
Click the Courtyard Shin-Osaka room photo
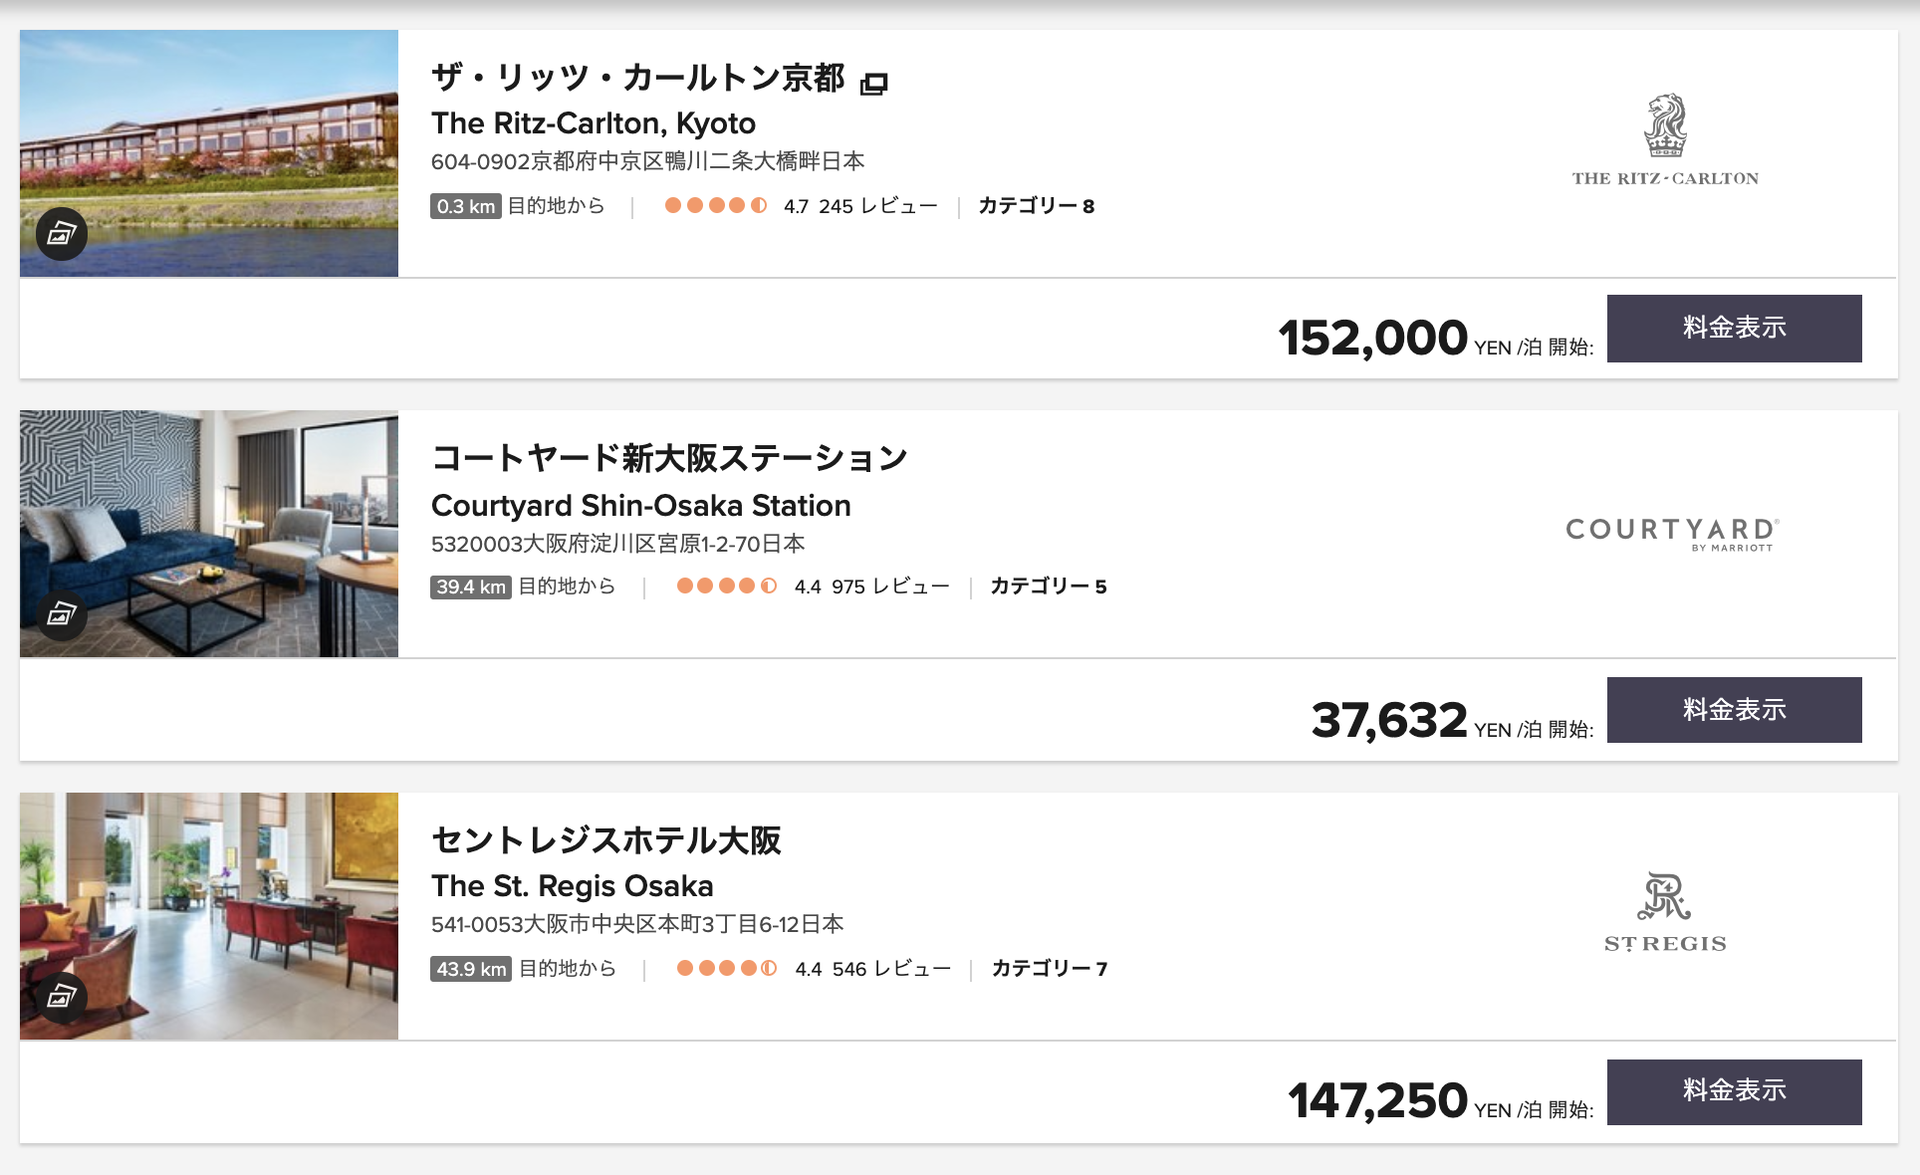[209, 534]
